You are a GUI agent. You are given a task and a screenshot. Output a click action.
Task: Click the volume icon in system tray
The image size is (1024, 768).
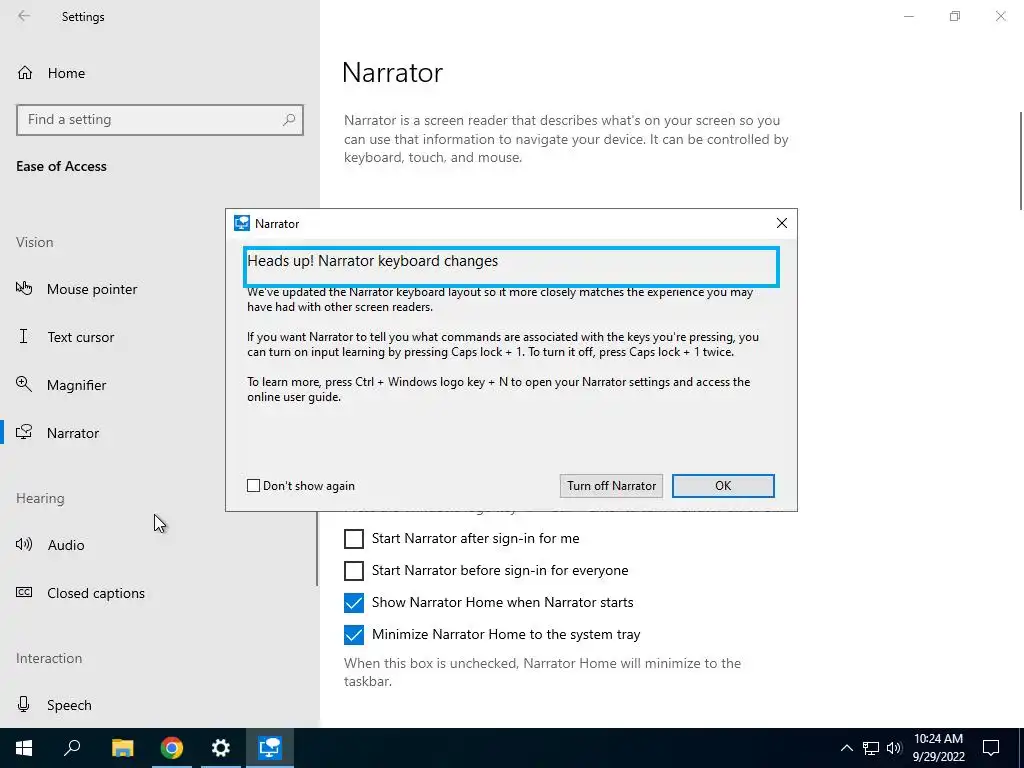pyautogui.click(x=894, y=748)
